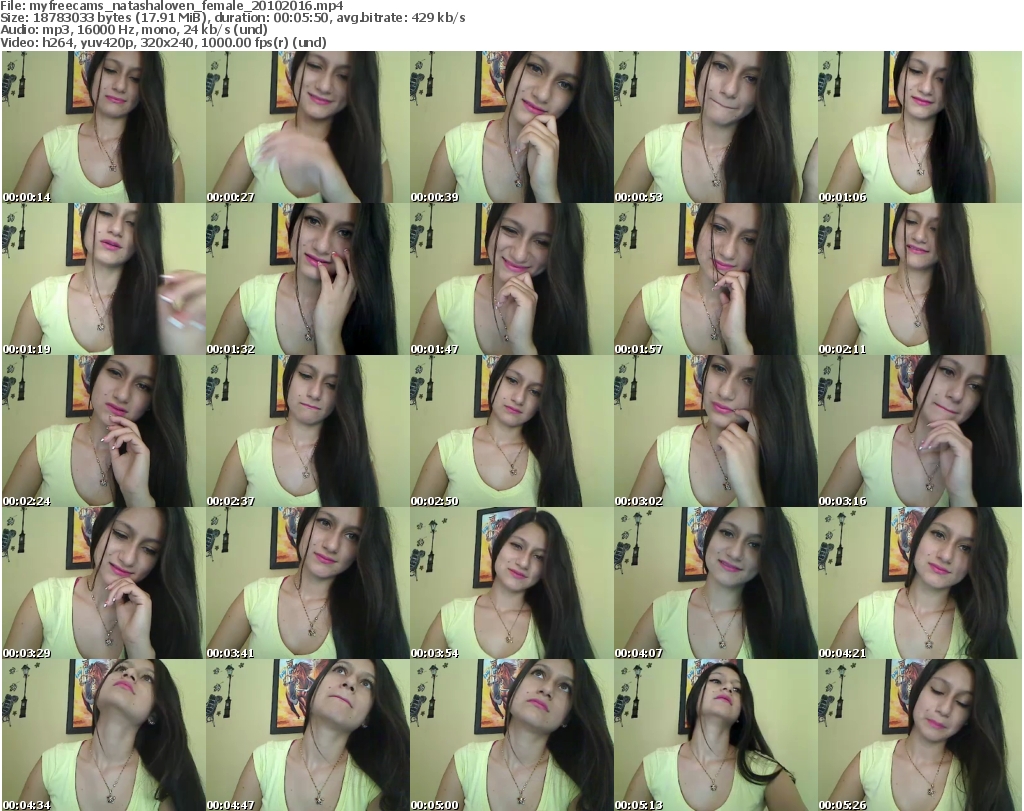Open the frame at 00:01:19
Image resolution: width=1024 pixels, height=811 pixels.
[x=104, y=279]
